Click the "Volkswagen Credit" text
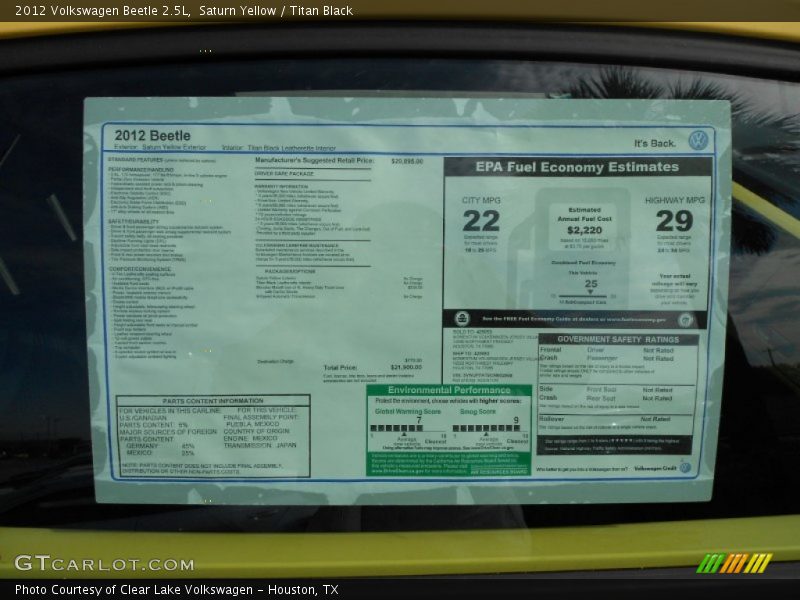Screen dimensions: 800x600 point(655,468)
